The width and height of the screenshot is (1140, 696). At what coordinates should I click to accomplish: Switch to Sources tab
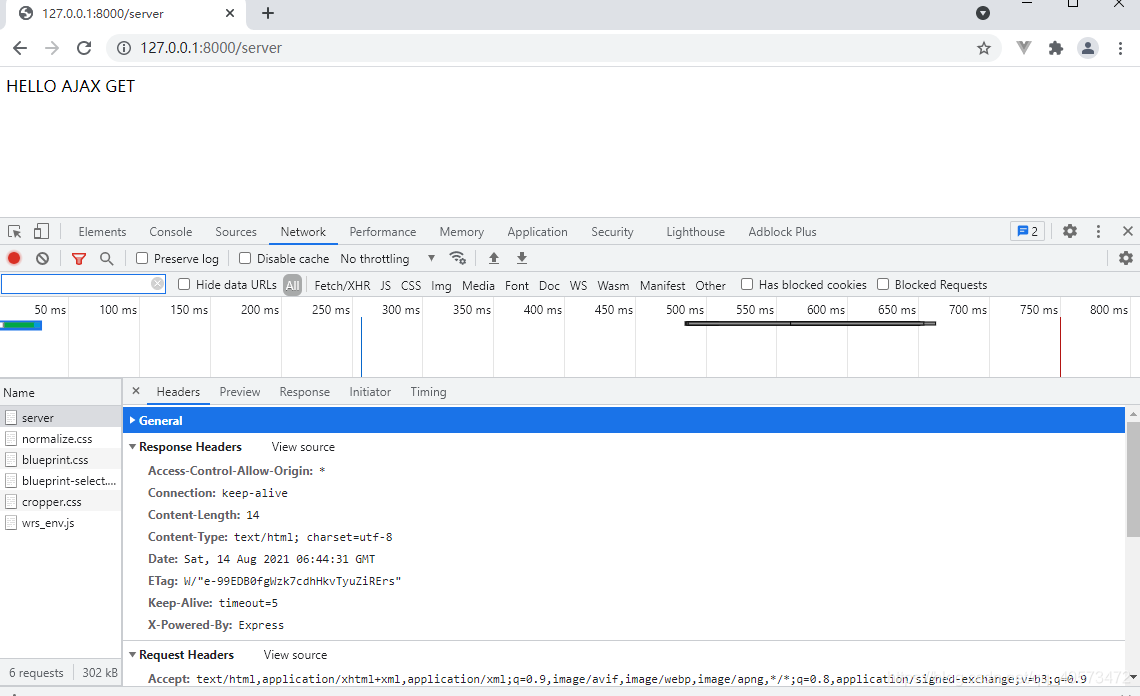tap(236, 231)
